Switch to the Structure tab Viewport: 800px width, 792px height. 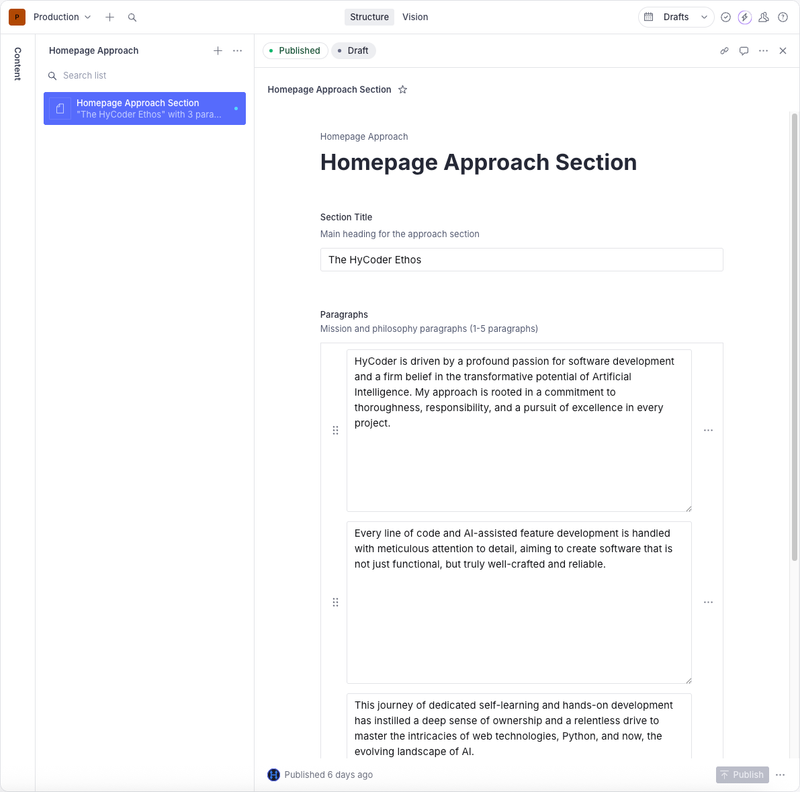(x=369, y=17)
